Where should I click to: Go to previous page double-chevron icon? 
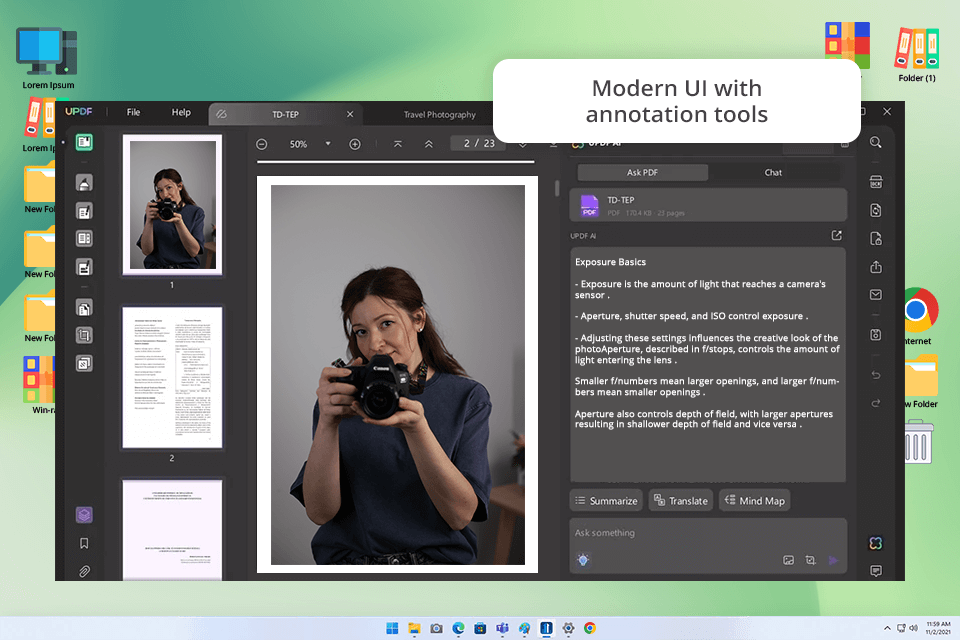[429, 144]
